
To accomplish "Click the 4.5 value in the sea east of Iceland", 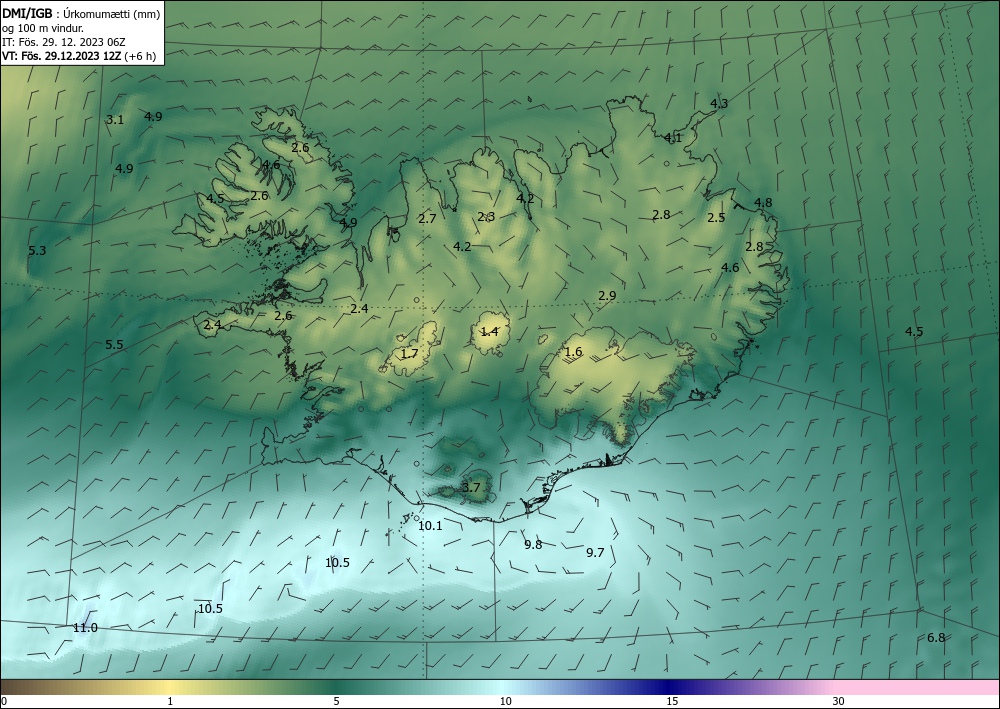I will (914, 332).
